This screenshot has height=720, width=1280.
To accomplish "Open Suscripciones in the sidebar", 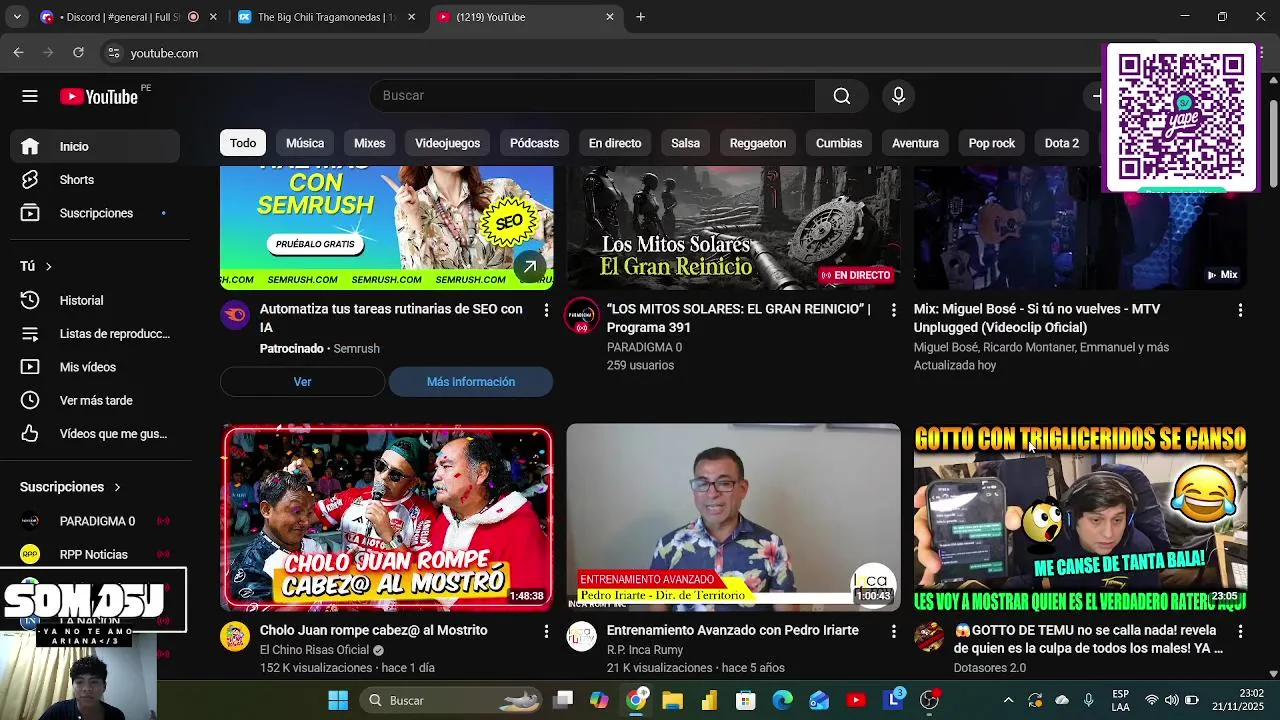I will (x=96, y=213).
